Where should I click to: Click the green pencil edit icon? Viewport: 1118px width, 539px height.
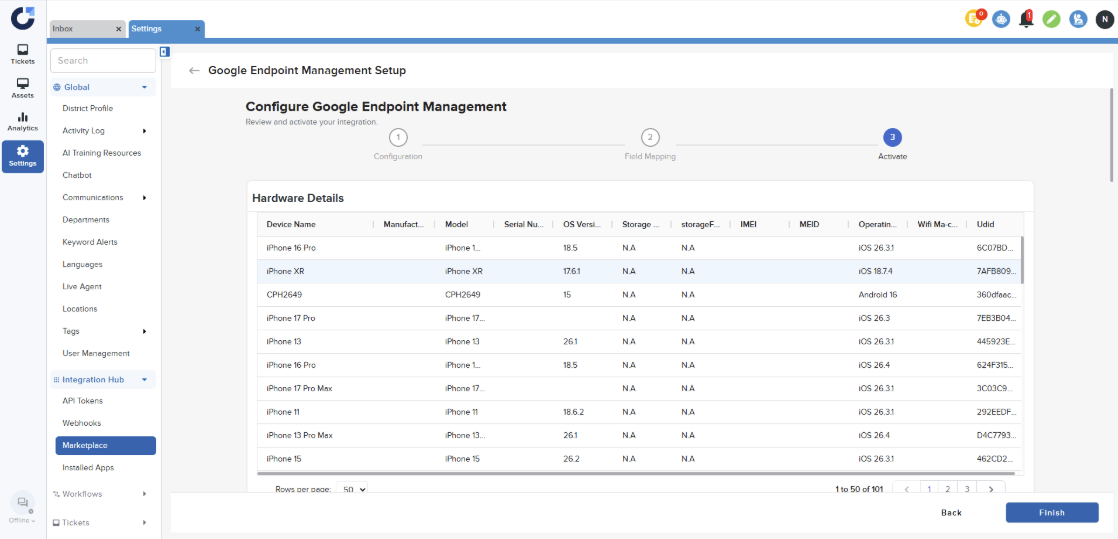[1051, 19]
